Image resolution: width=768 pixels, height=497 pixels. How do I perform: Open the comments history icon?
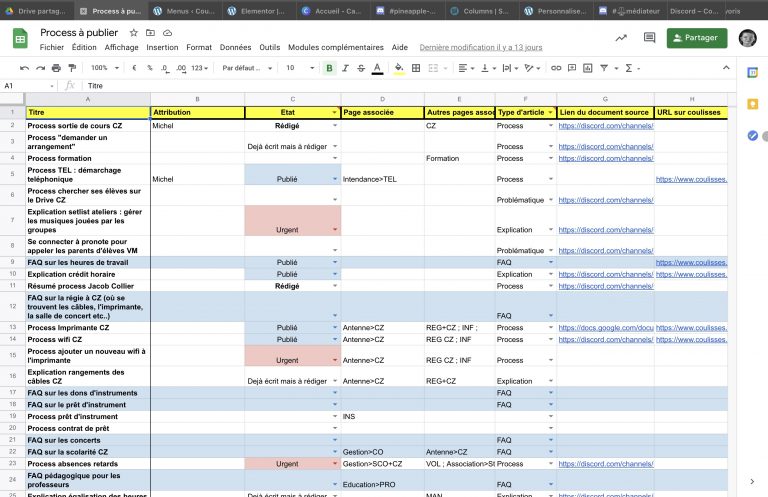pos(650,38)
